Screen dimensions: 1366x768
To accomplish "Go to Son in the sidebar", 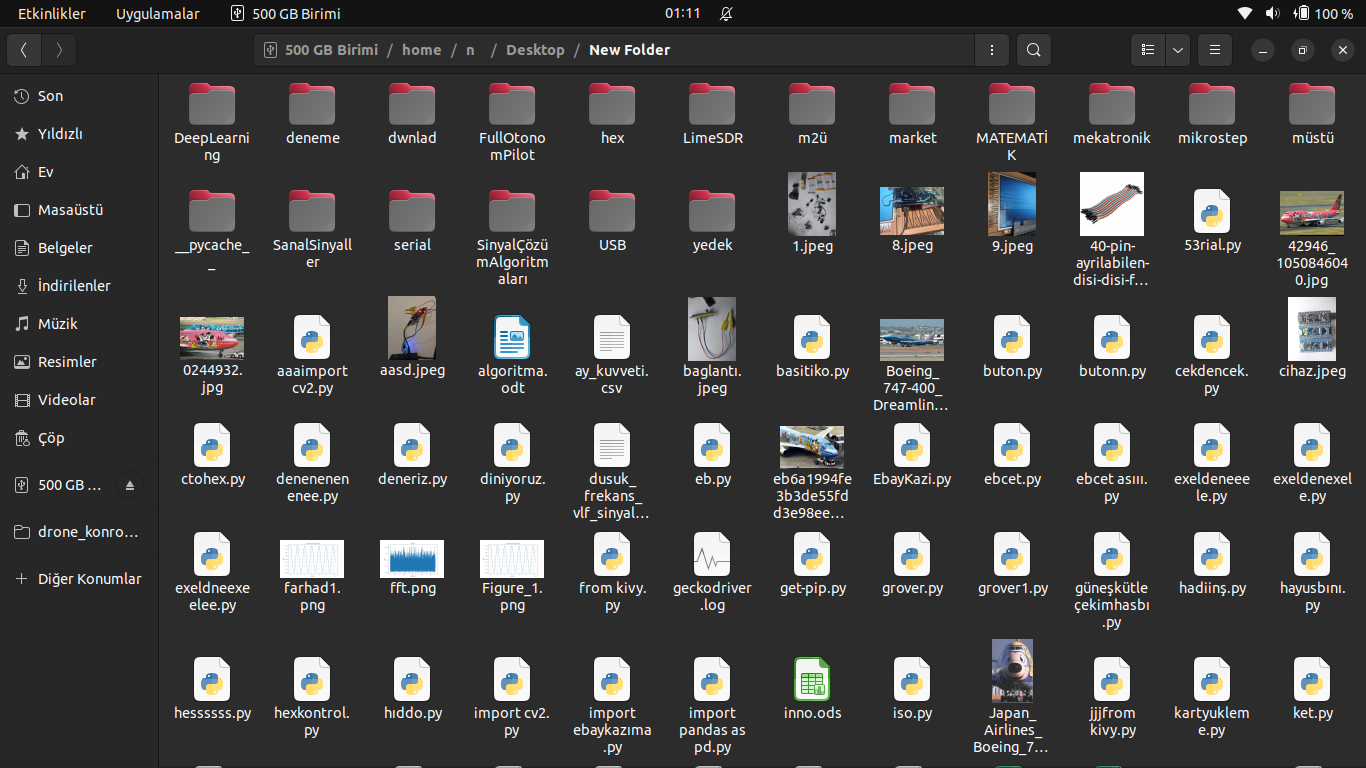I will pos(79,96).
